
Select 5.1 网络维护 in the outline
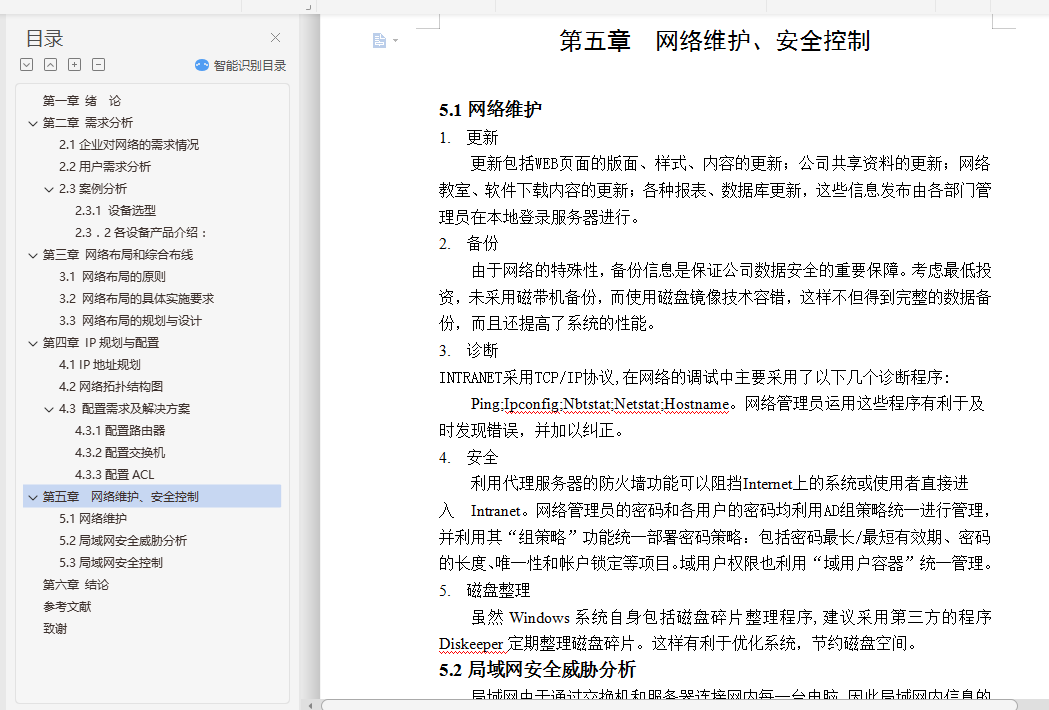(x=92, y=519)
